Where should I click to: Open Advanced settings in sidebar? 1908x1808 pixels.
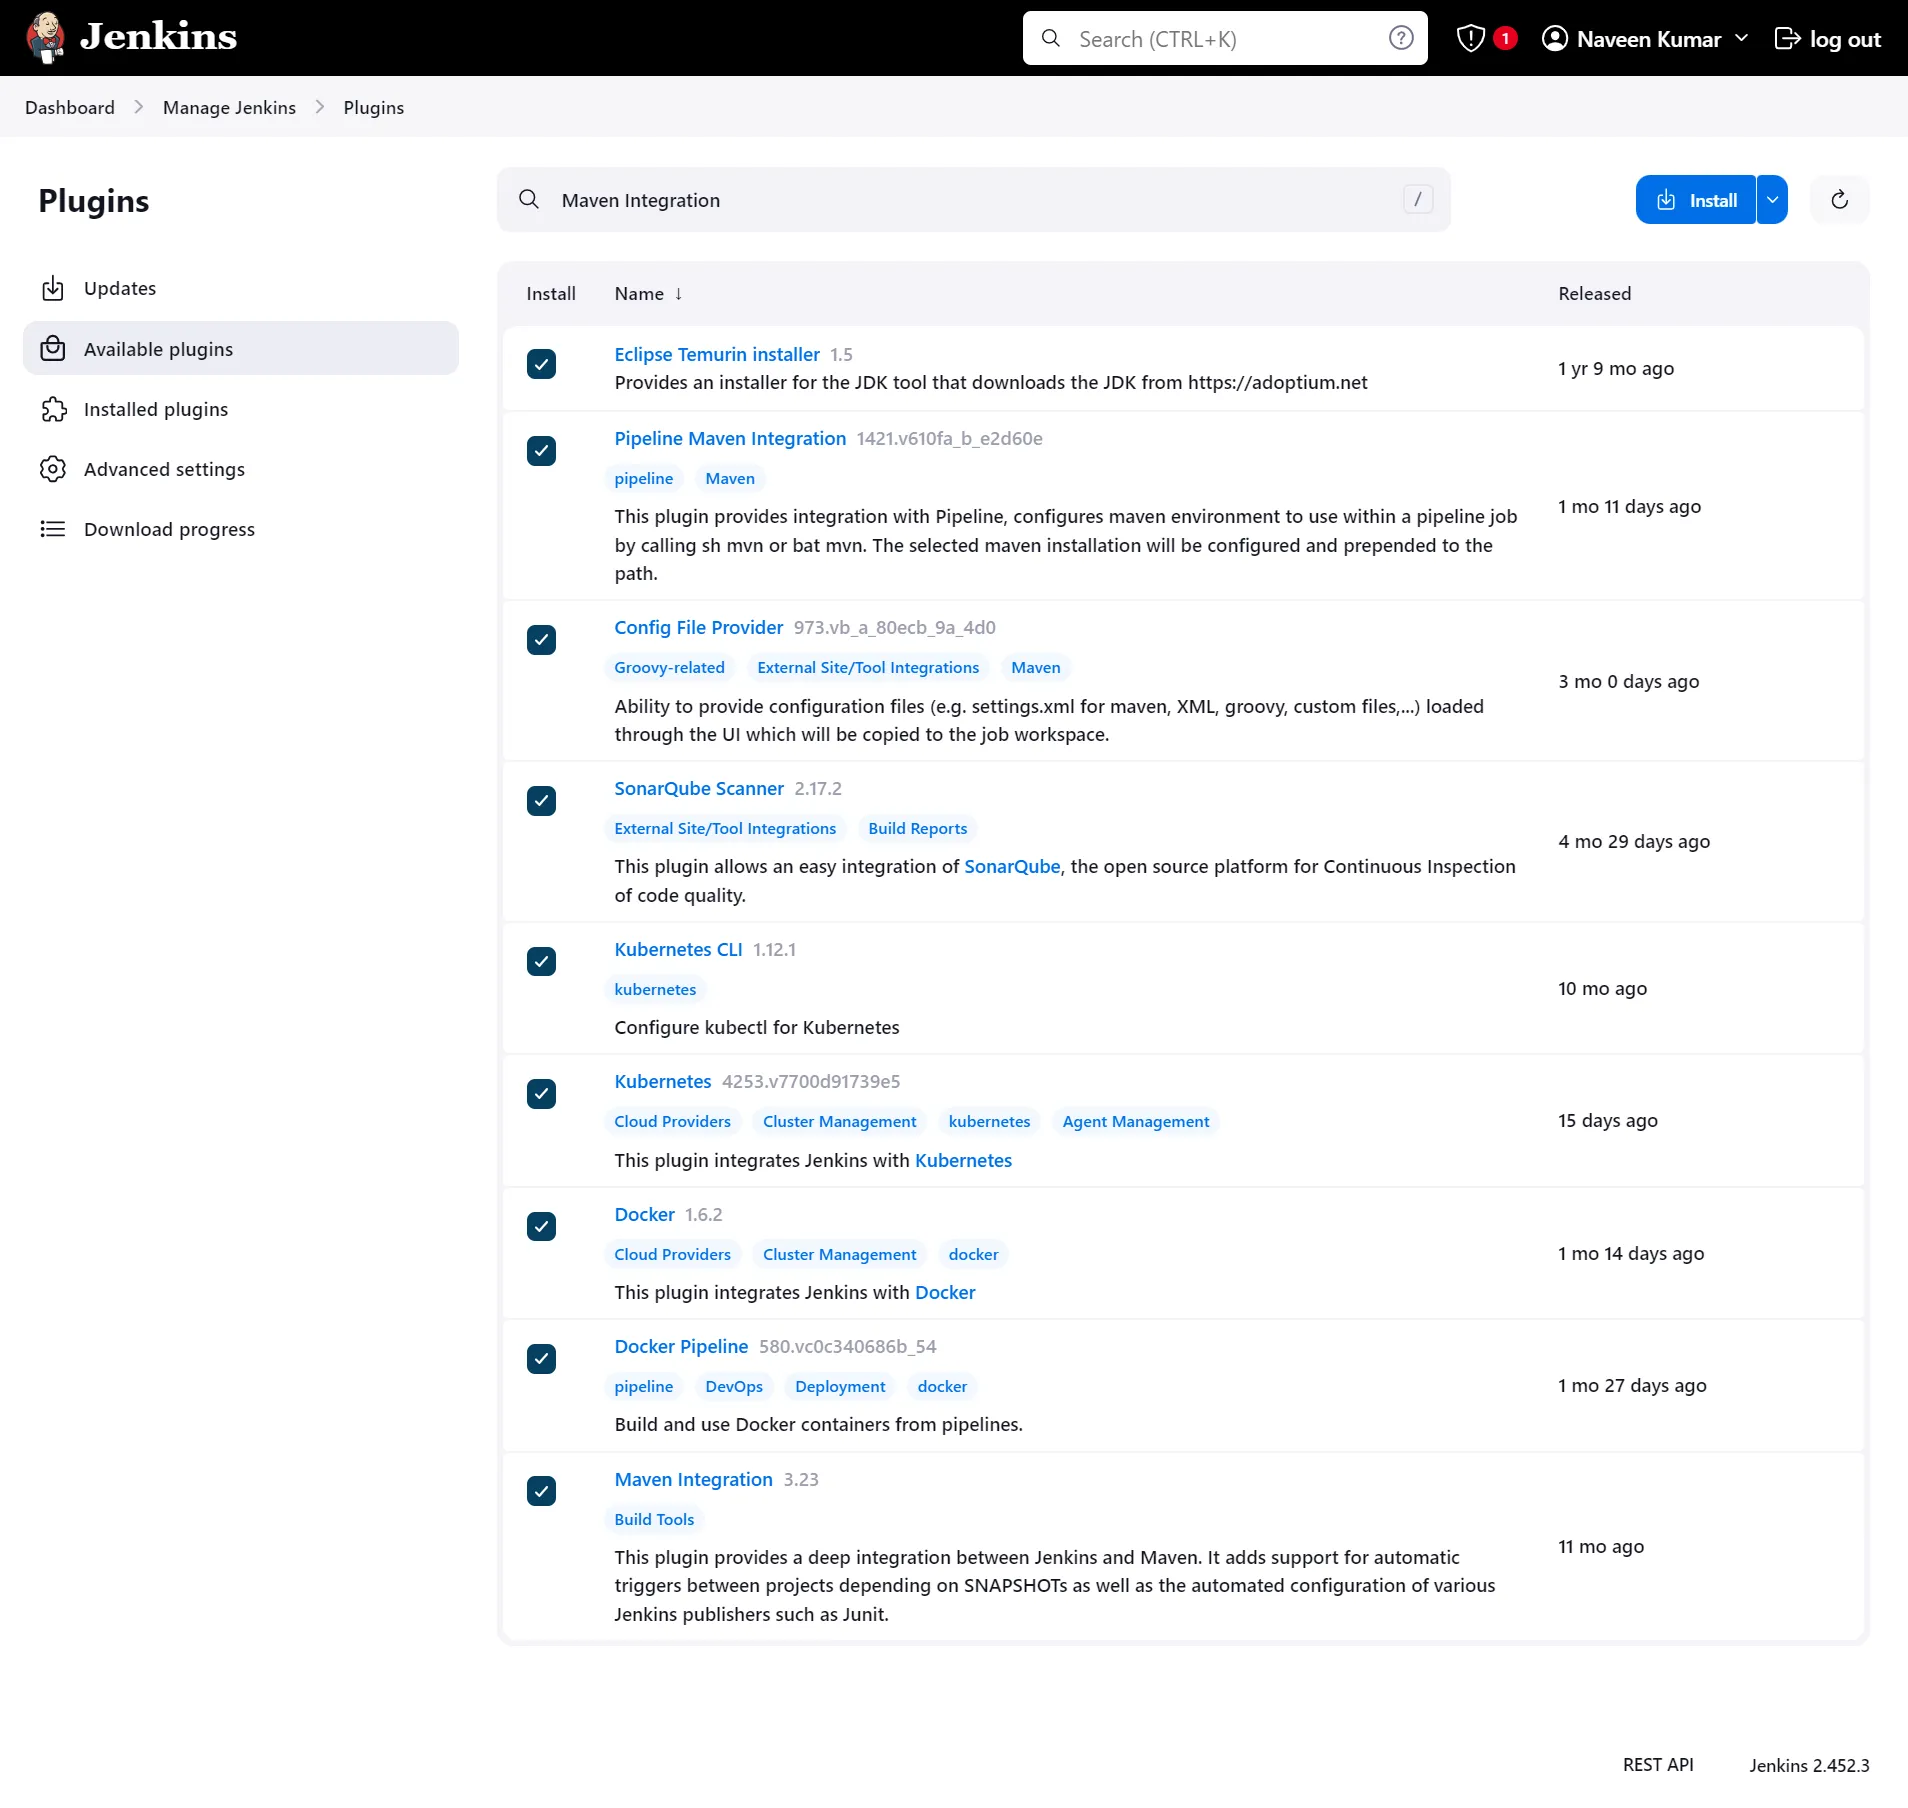tap(241, 469)
